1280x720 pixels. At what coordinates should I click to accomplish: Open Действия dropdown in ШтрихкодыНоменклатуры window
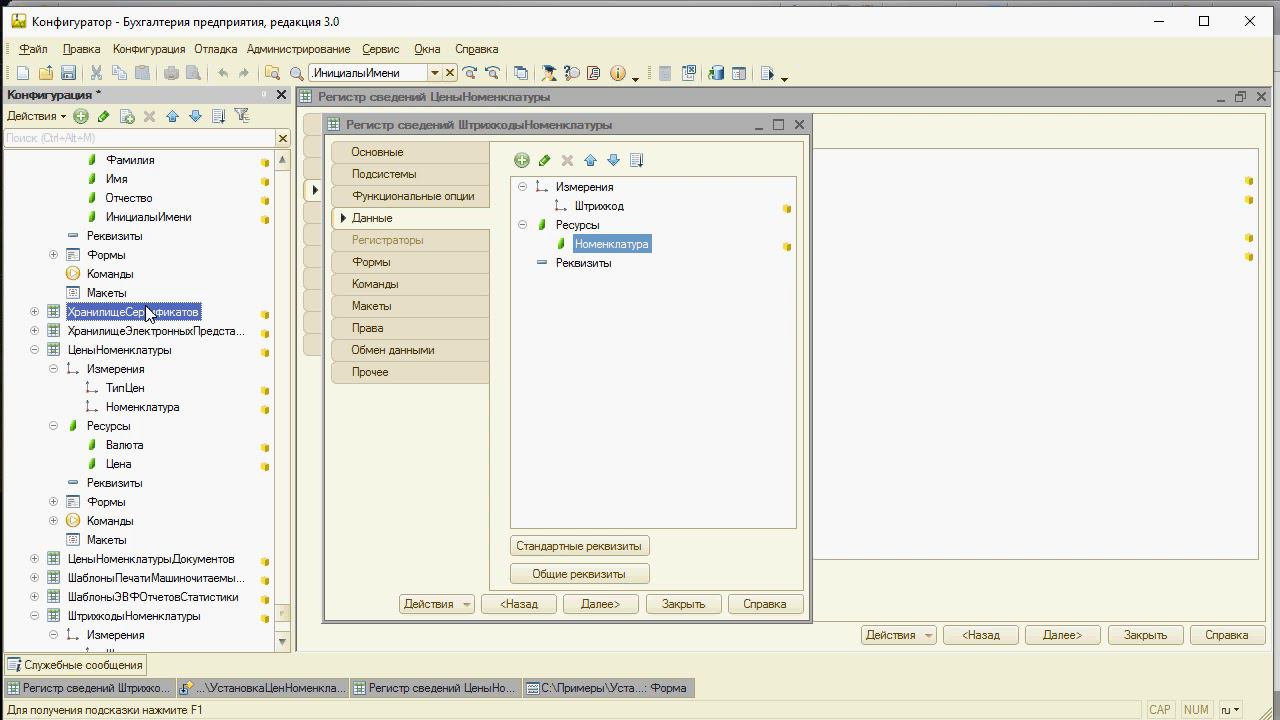[436, 604]
